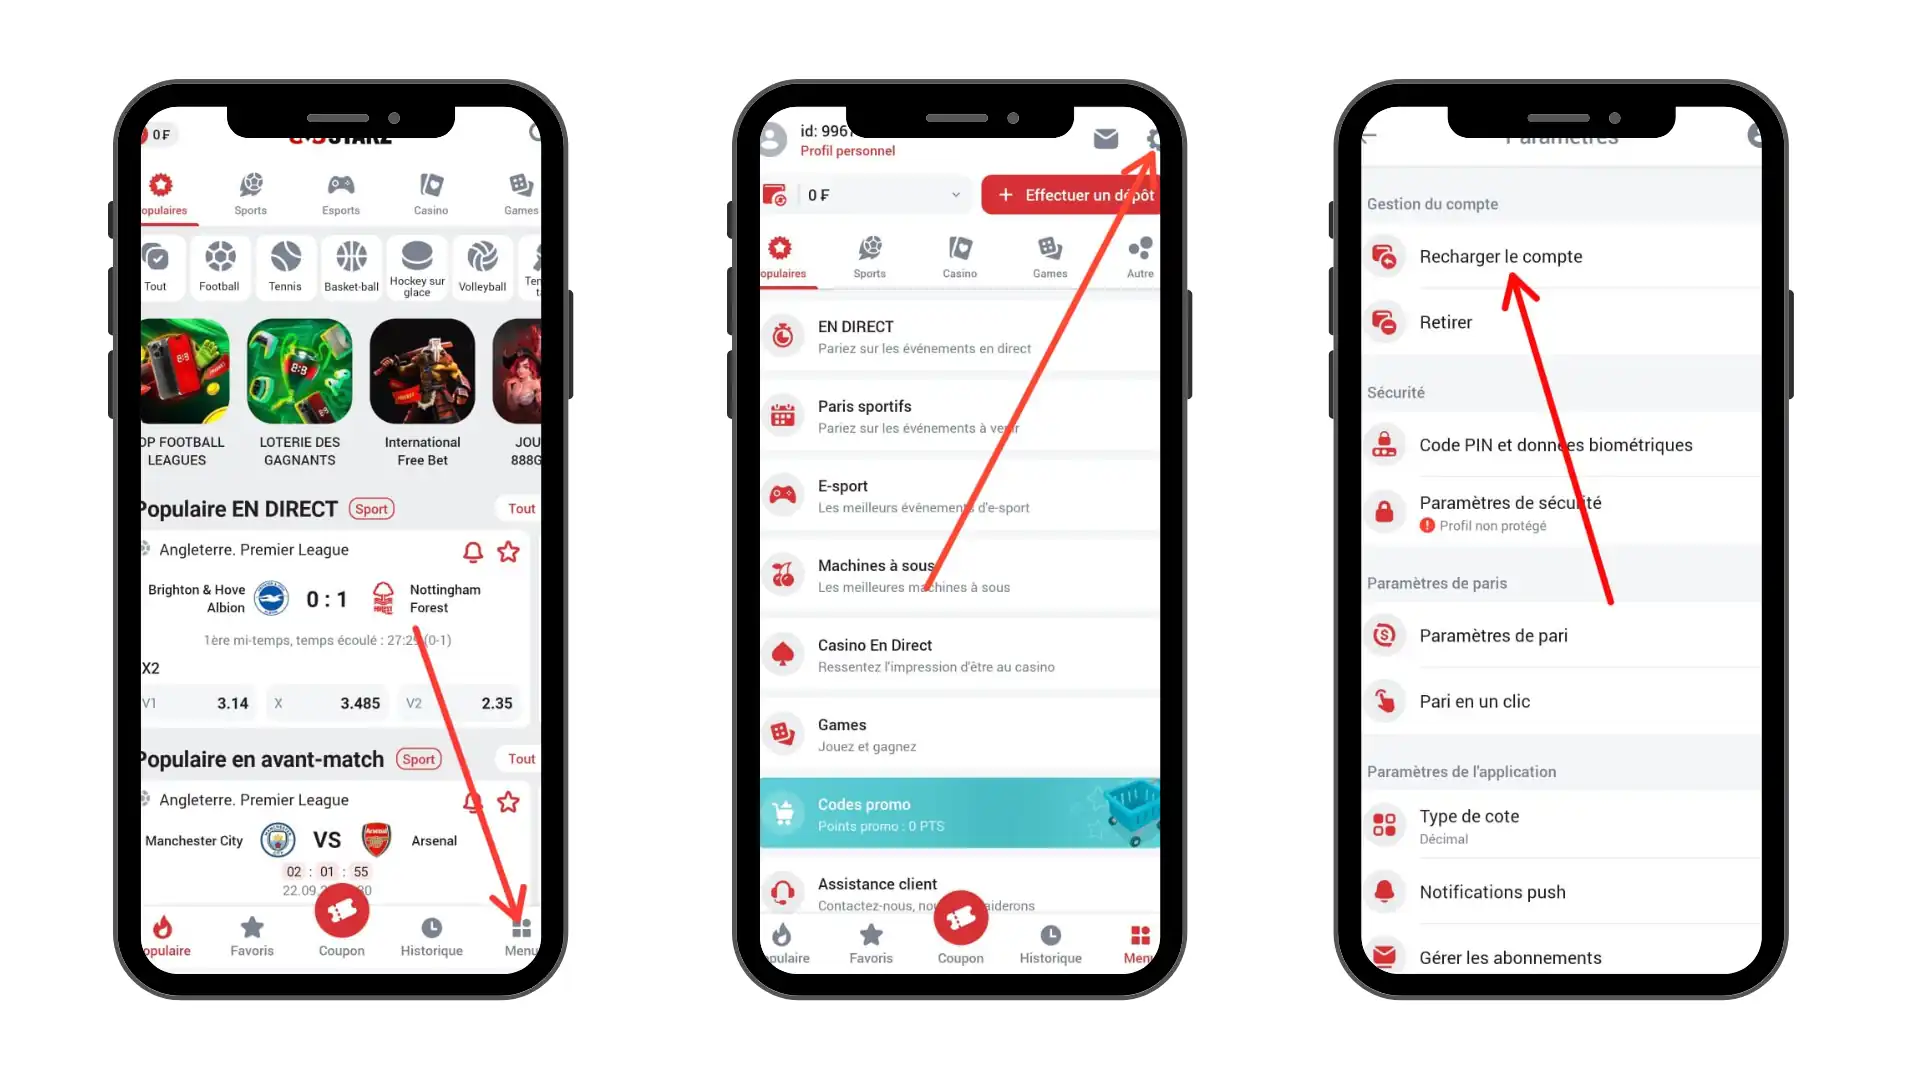1920x1080 pixels.
Task: Open the E-sport section icon
Action: pyautogui.click(x=785, y=495)
